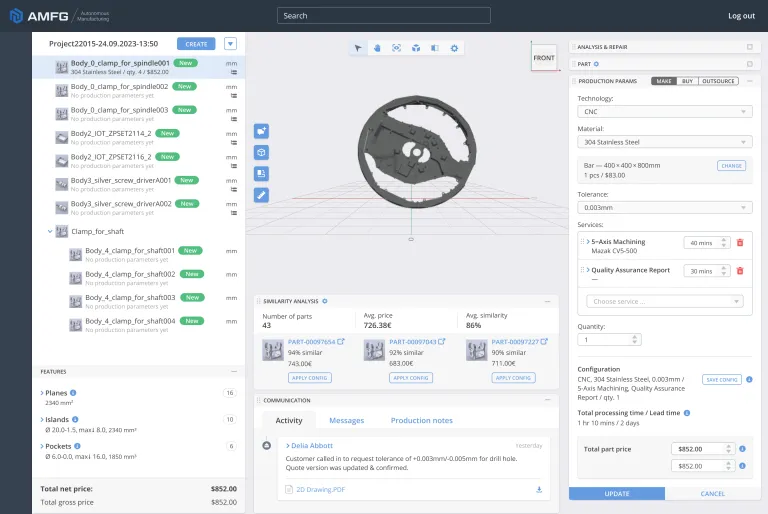Click Log out
This screenshot has height=514, width=768.
(x=741, y=16)
